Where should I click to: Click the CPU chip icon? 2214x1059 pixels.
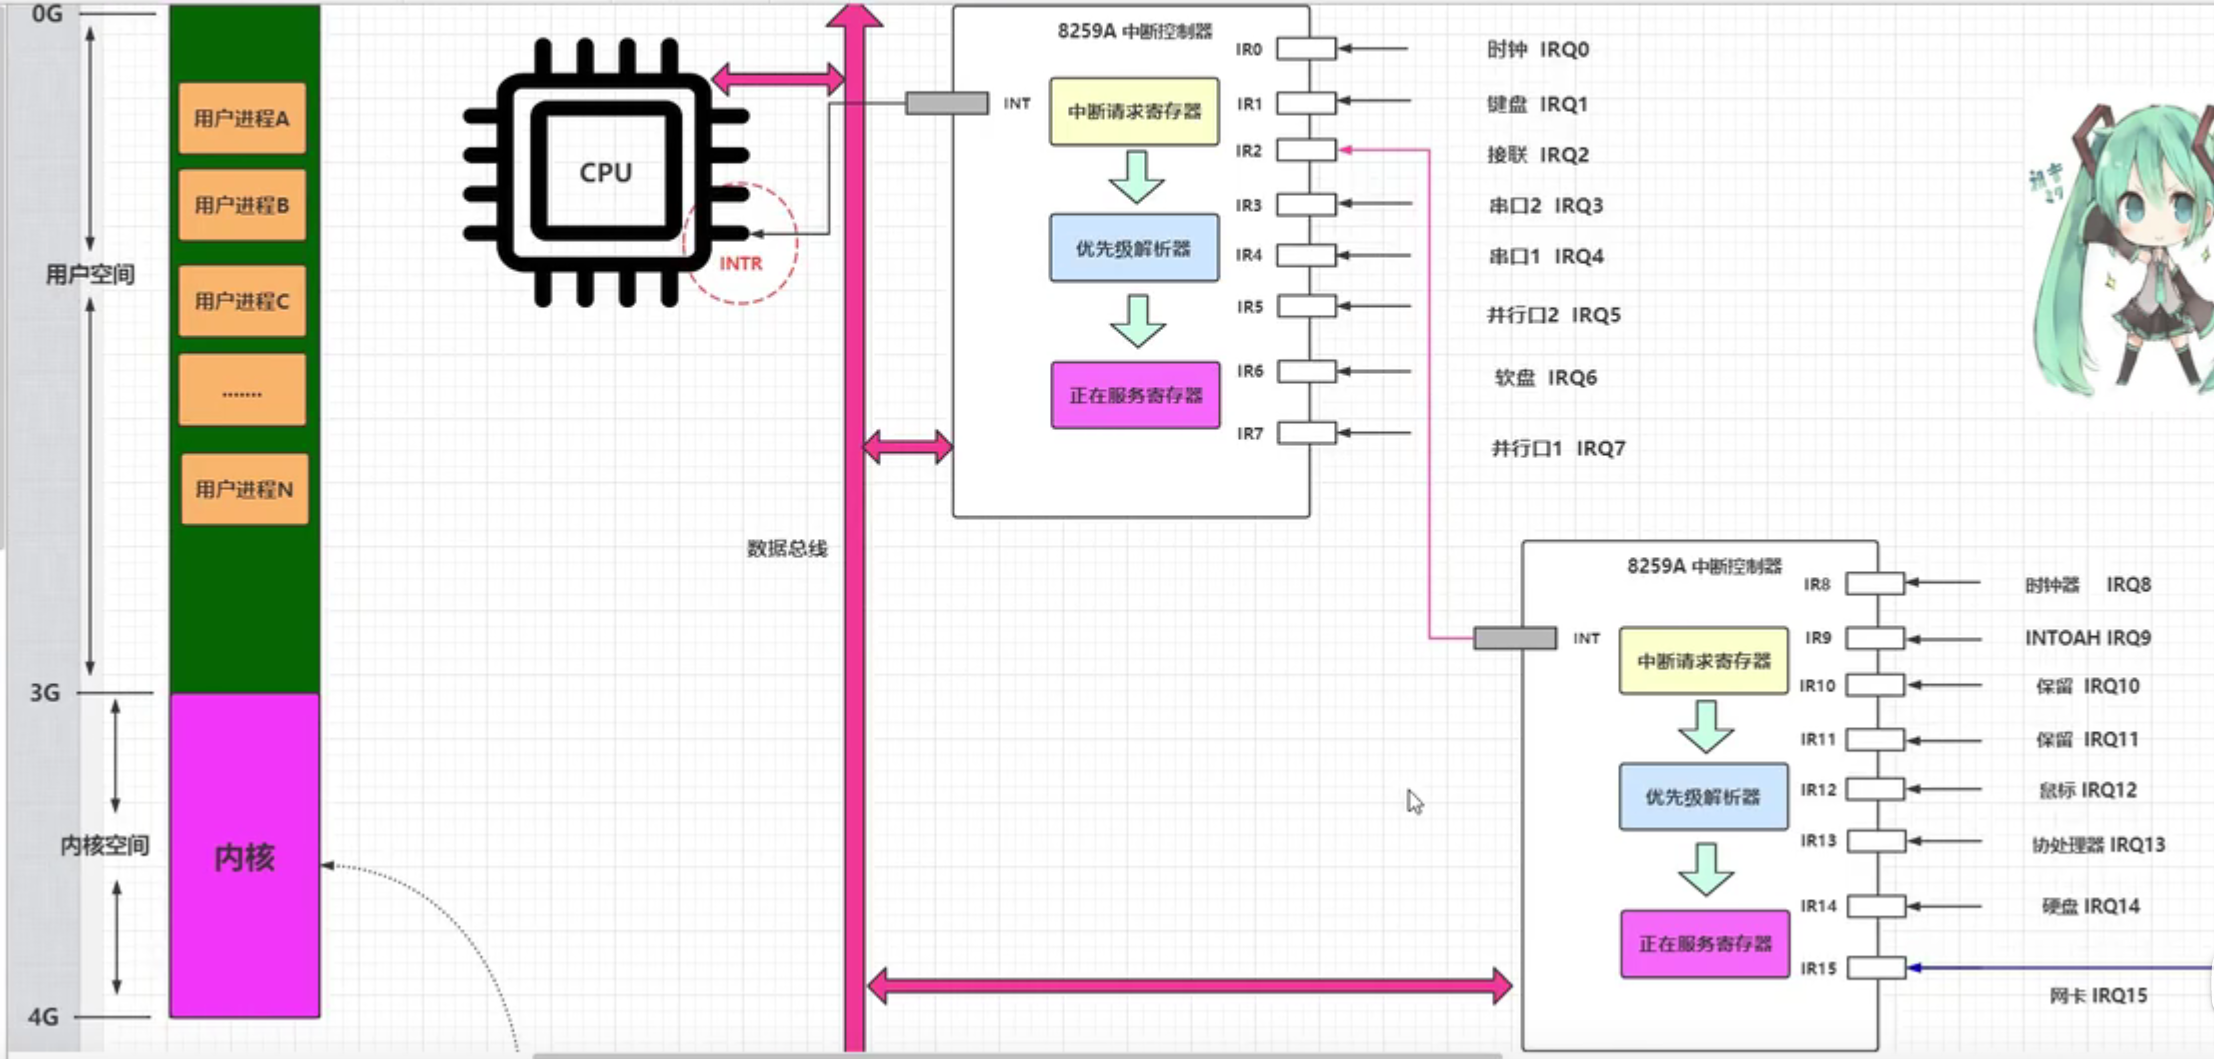[606, 173]
